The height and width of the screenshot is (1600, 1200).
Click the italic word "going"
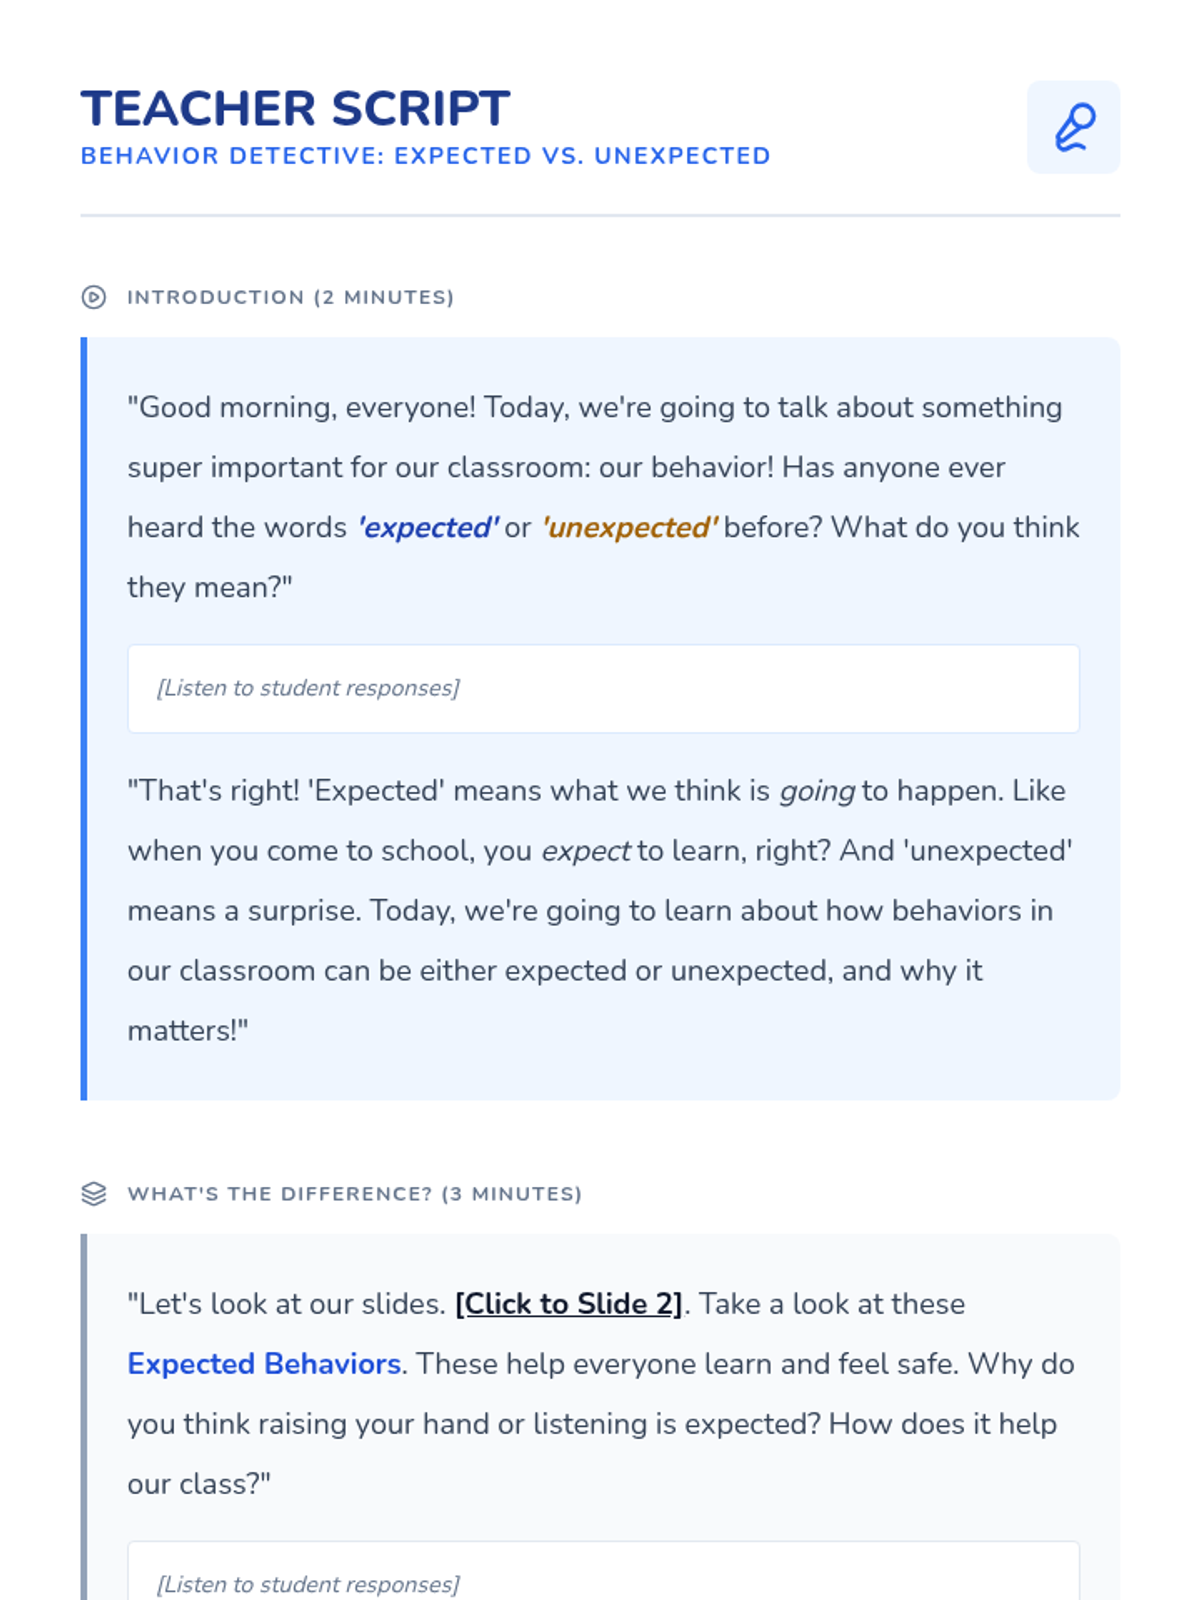(817, 791)
